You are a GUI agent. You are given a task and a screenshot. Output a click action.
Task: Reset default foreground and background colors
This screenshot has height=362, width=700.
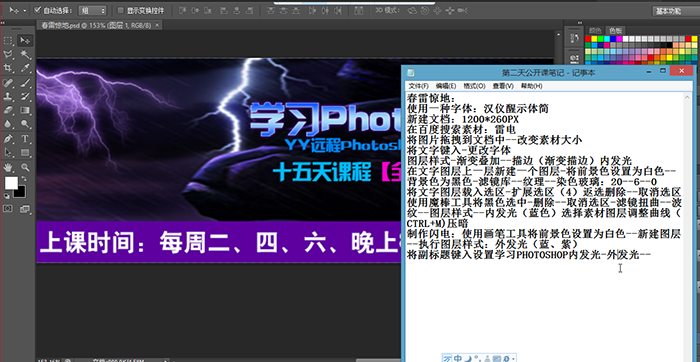7,196
